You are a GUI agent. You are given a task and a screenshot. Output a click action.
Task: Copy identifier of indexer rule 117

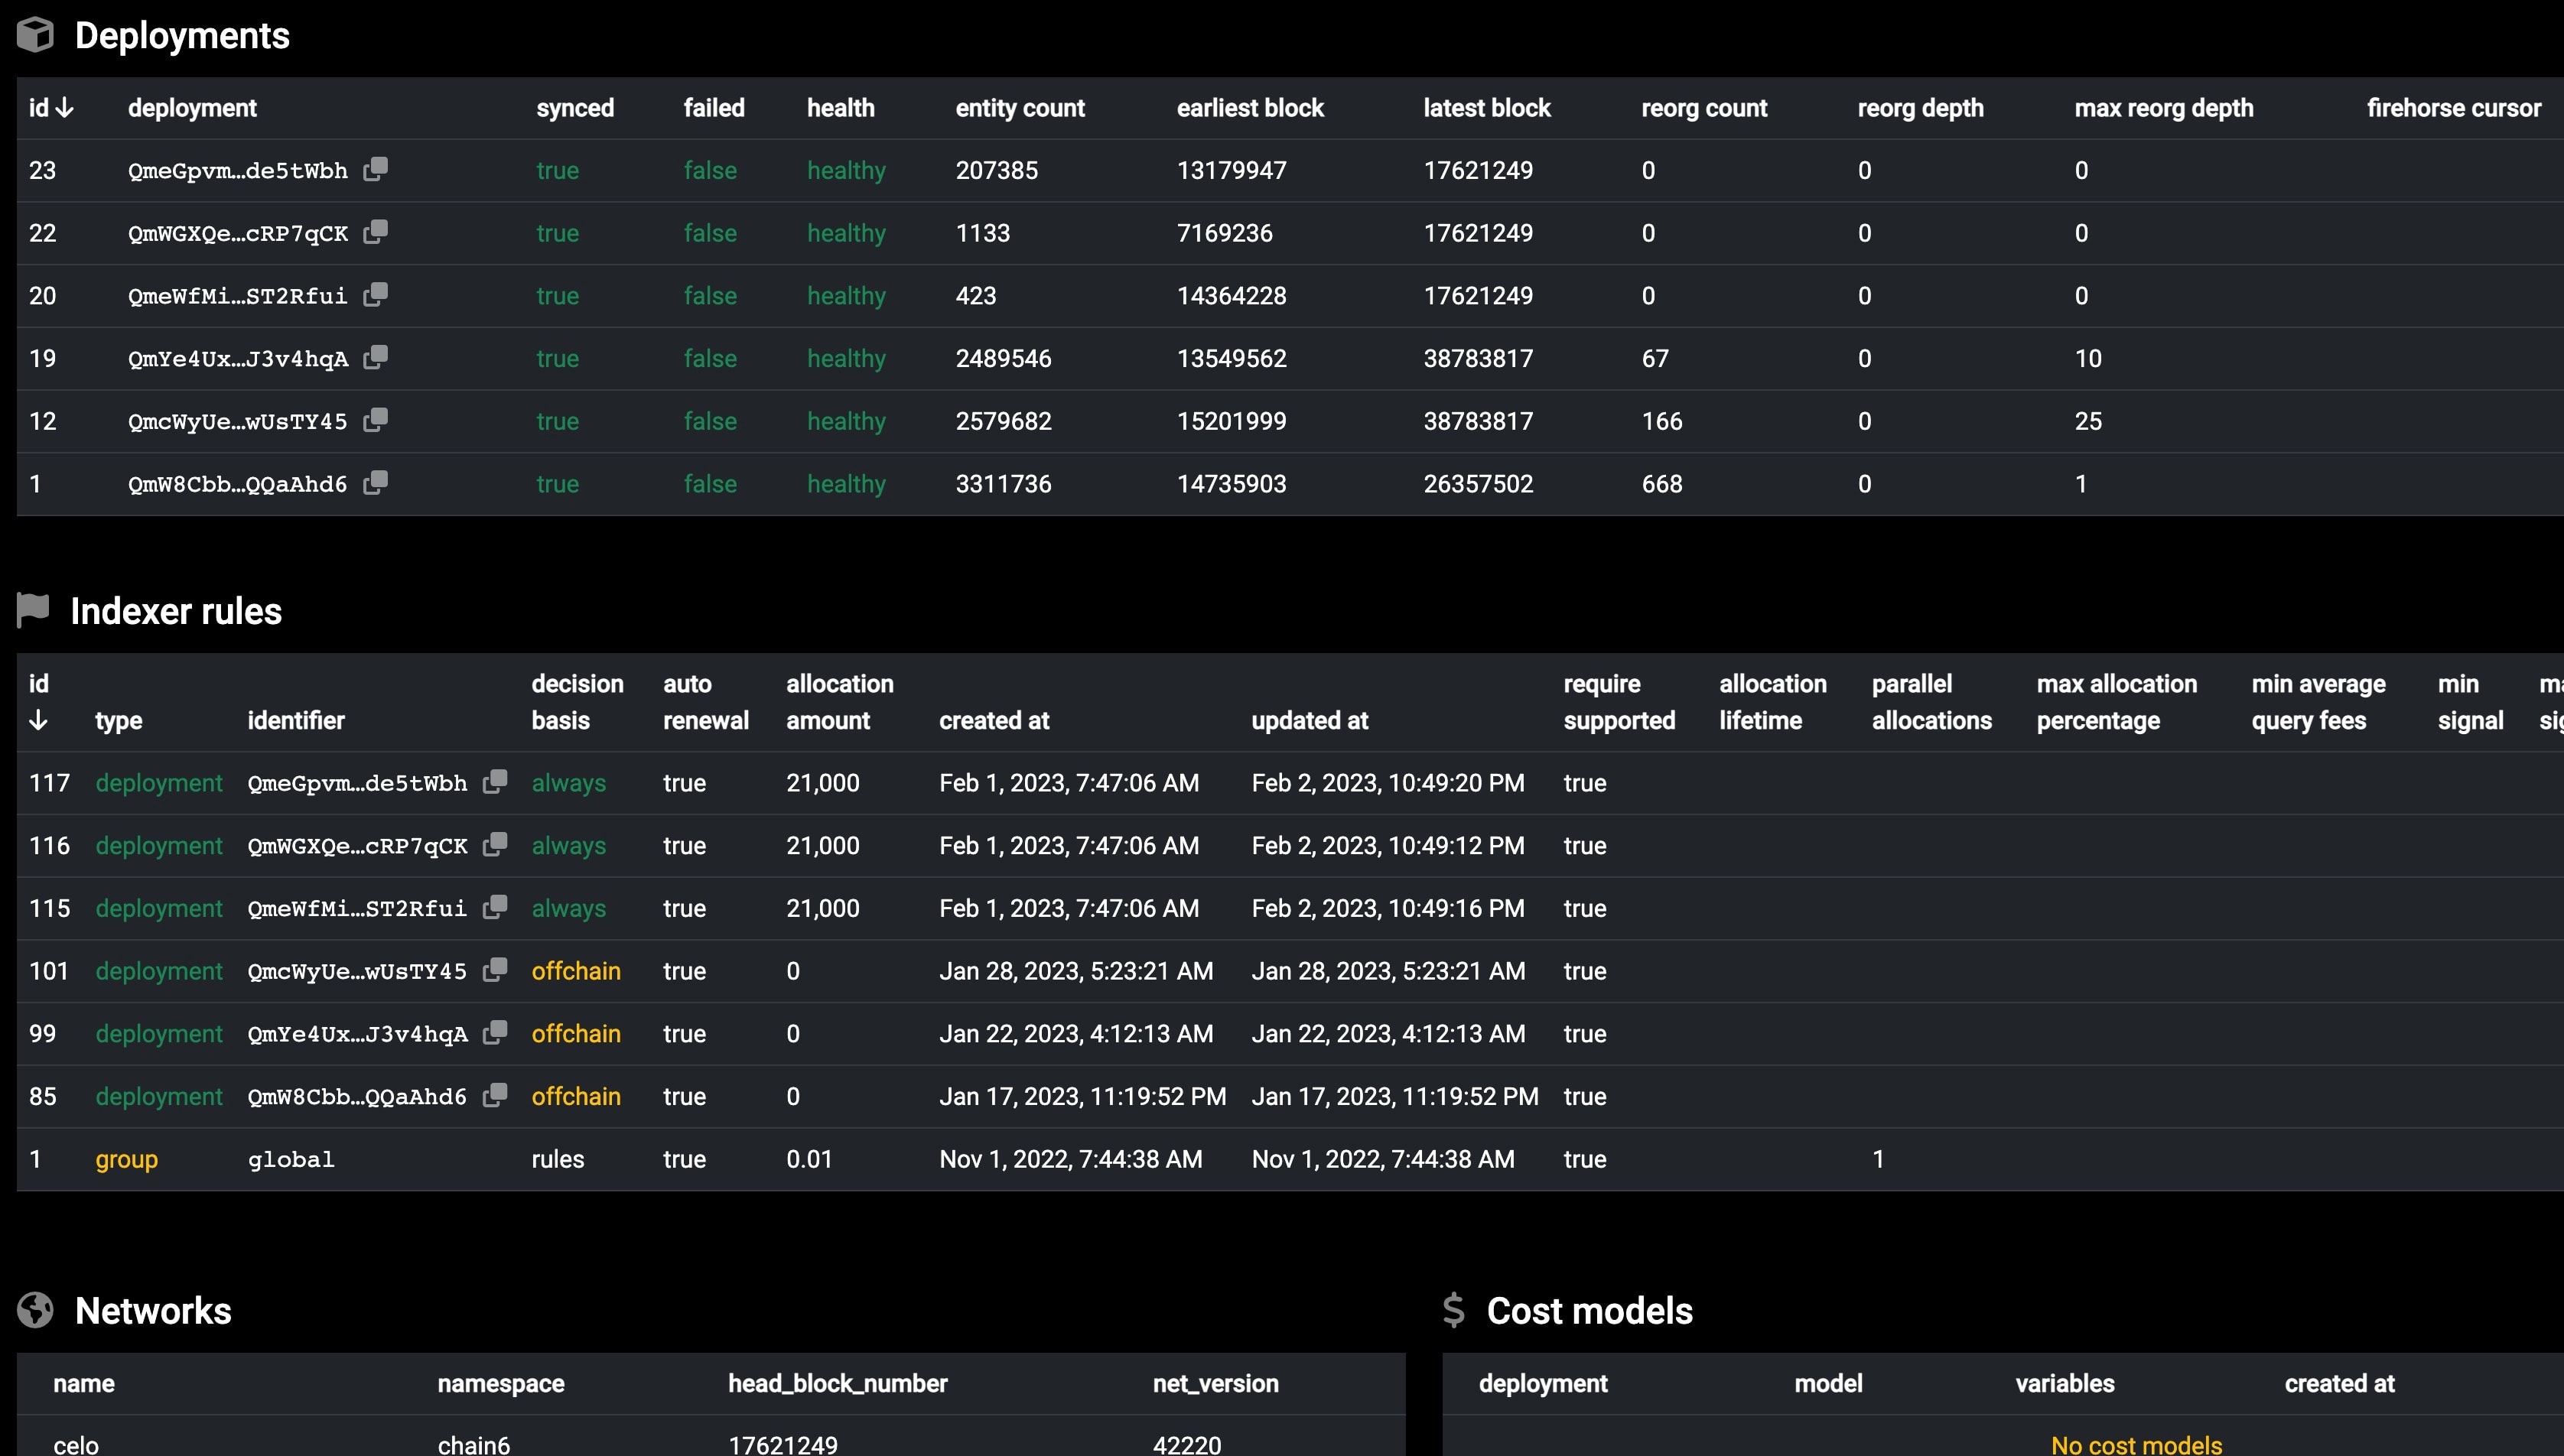(494, 782)
